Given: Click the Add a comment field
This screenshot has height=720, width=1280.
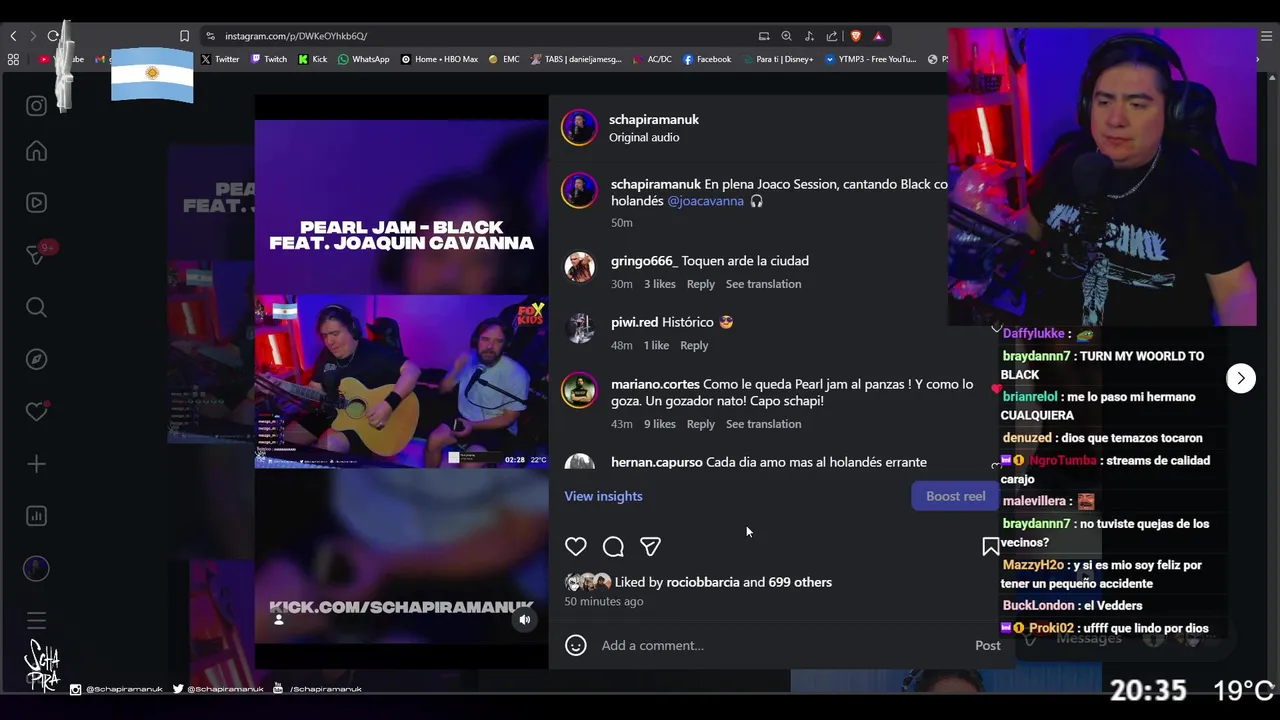Looking at the screenshot, I should click(780, 645).
